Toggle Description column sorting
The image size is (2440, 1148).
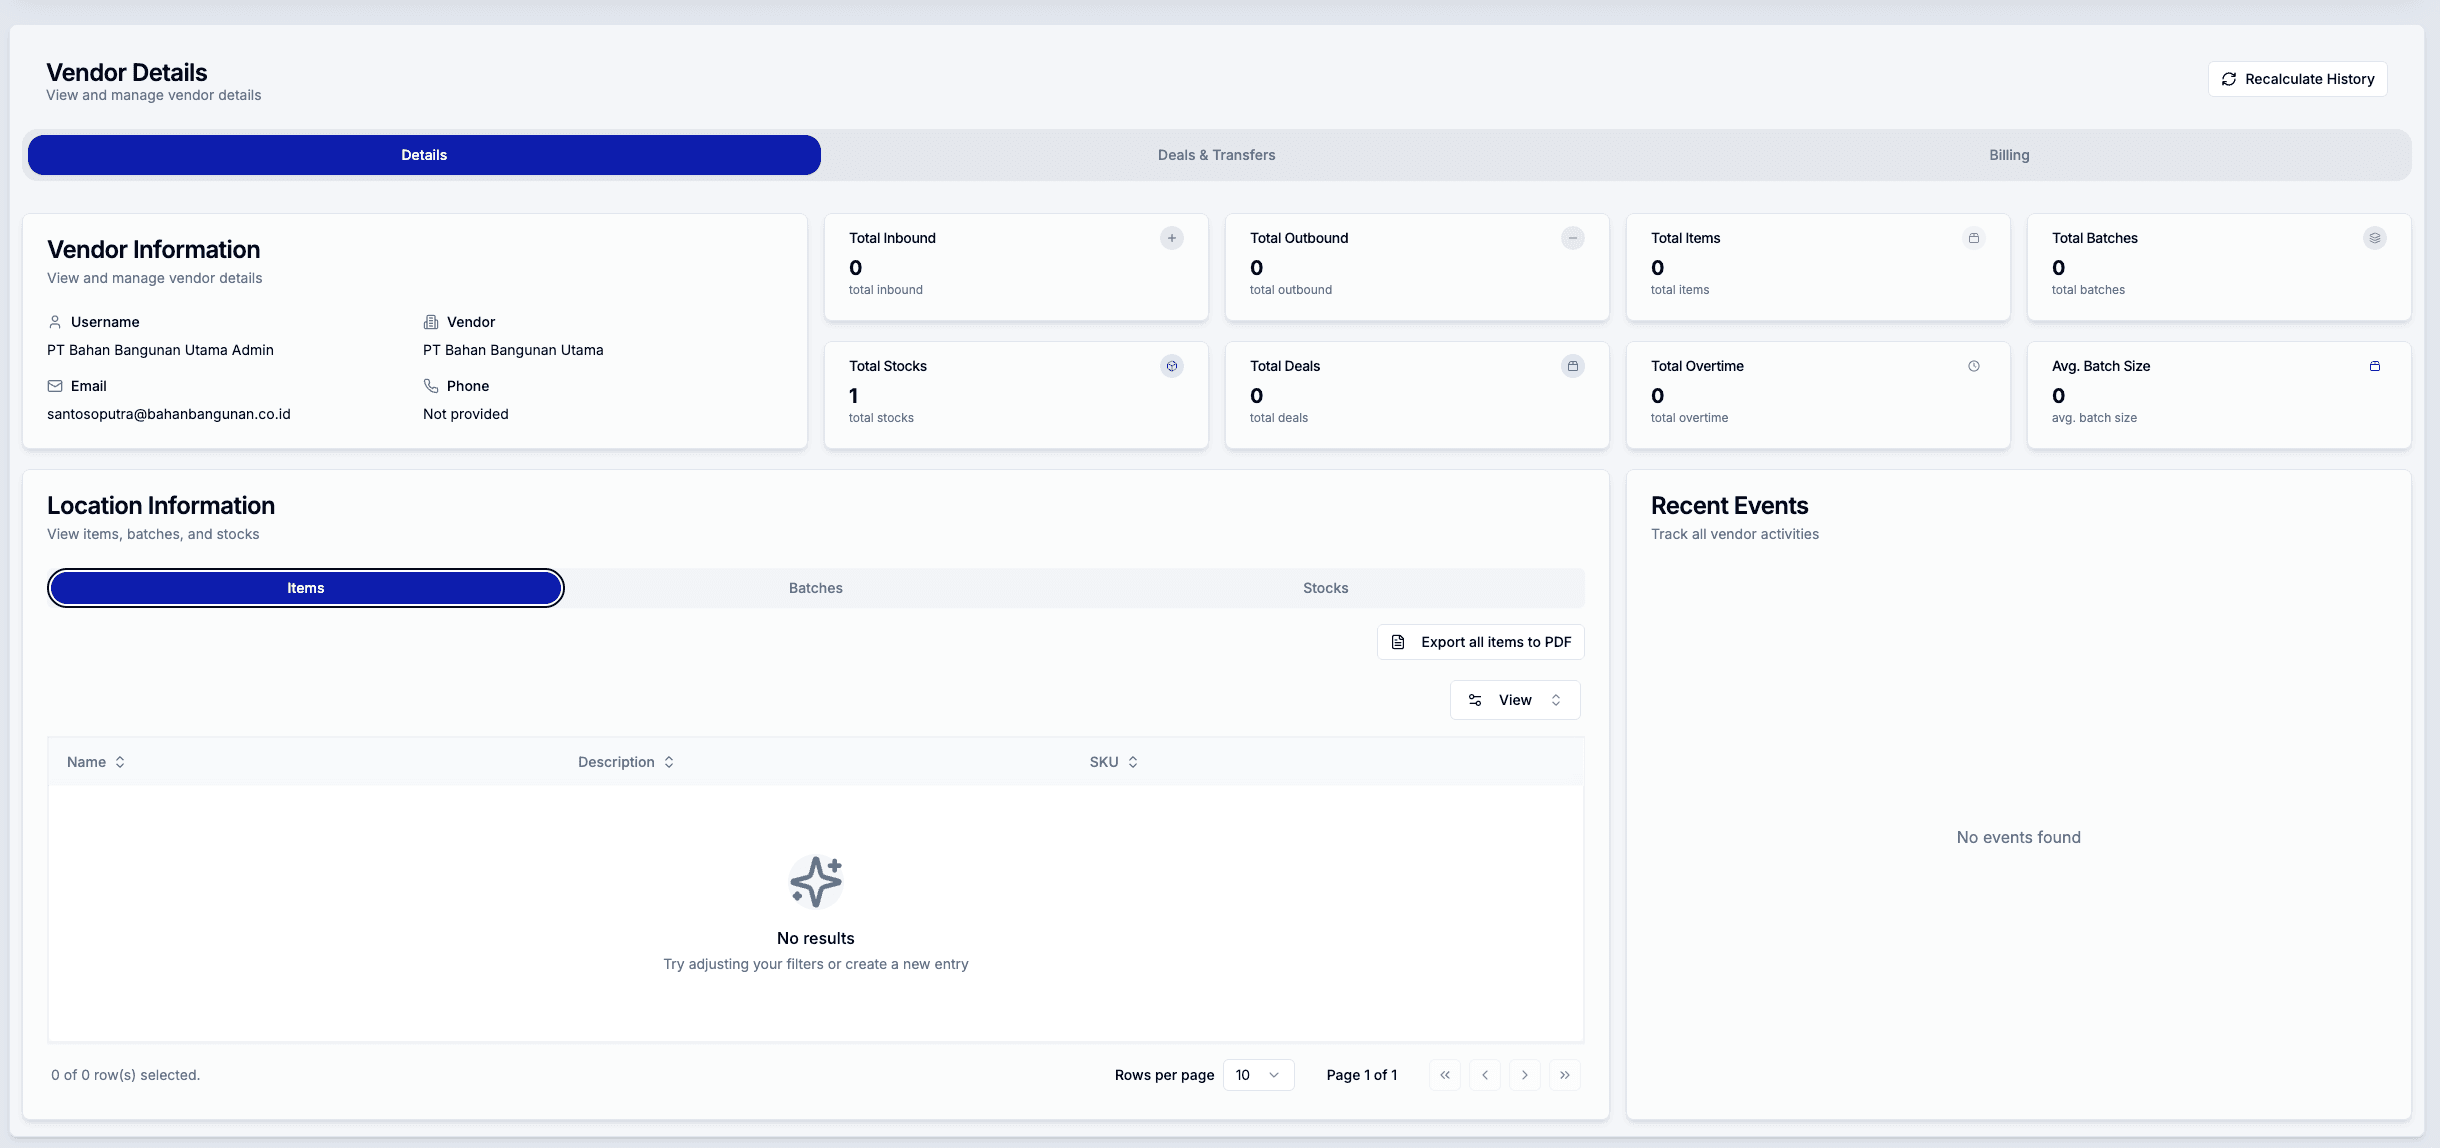pyautogui.click(x=625, y=761)
